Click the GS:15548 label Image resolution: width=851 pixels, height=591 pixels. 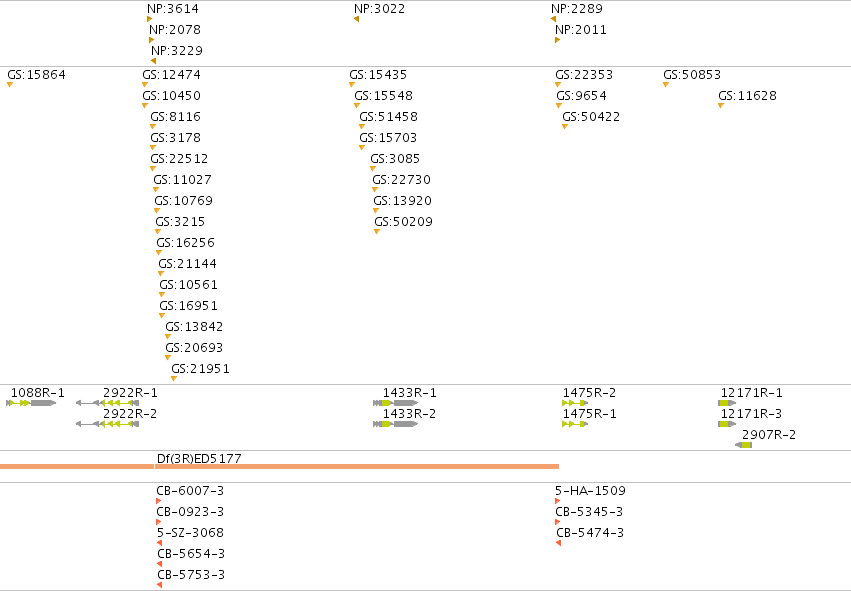(384, 96)
